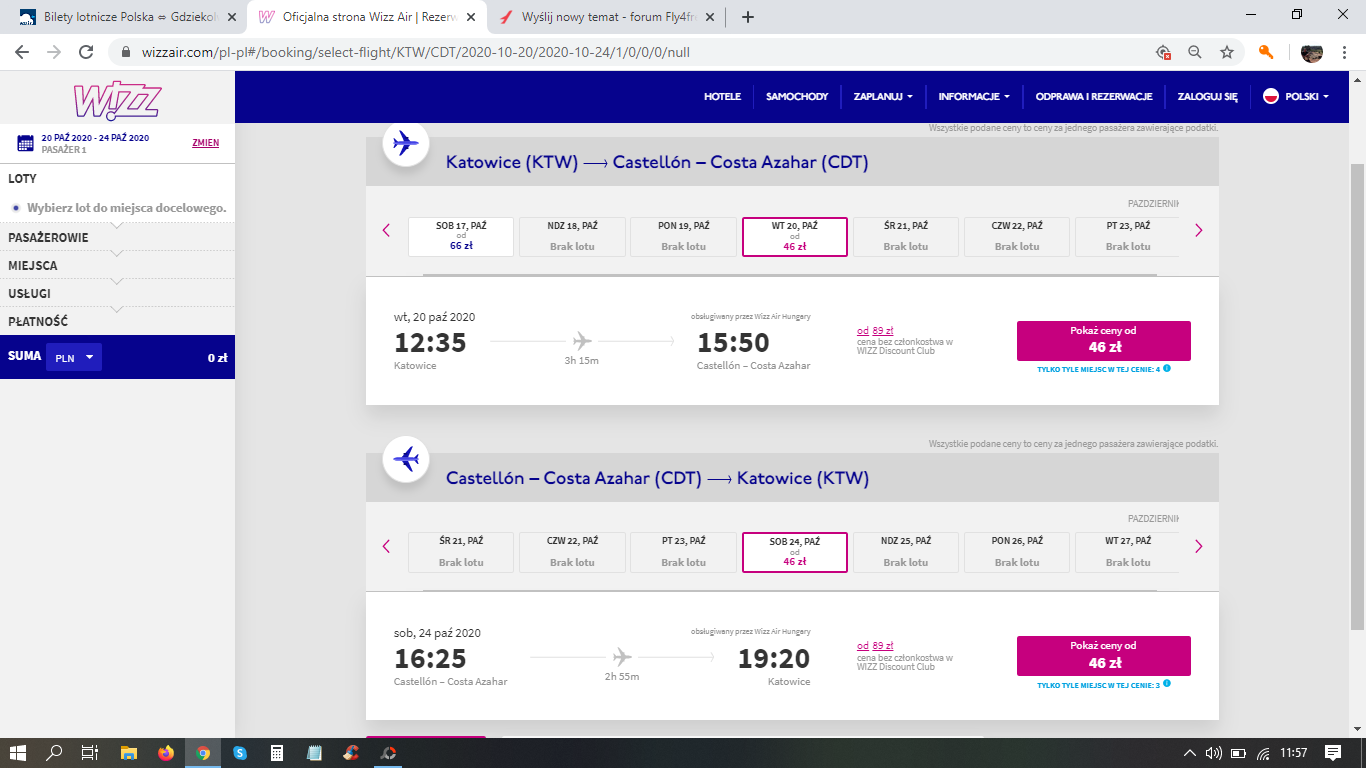Image resolution: width=1366 pixels, height=768 pixels.
Task: Open SAMOCHODY in the top navigation
Action: pos(797,97)
